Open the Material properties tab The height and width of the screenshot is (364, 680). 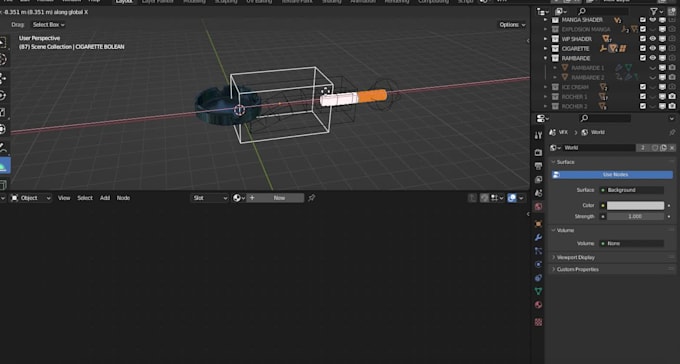point(538,305)
